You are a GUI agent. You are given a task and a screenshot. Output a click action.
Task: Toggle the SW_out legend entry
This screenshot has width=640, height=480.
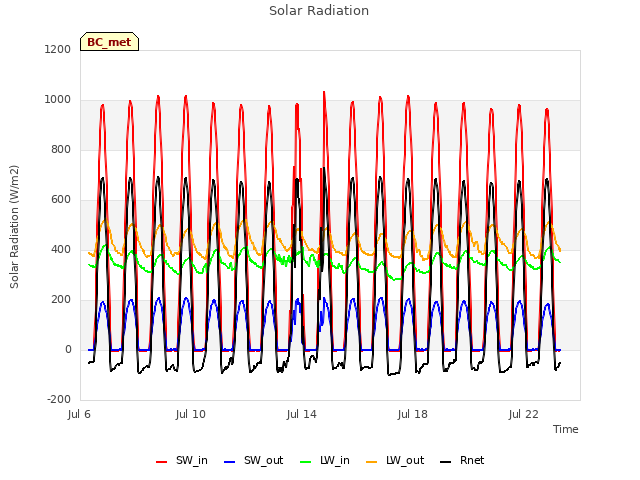253,460
